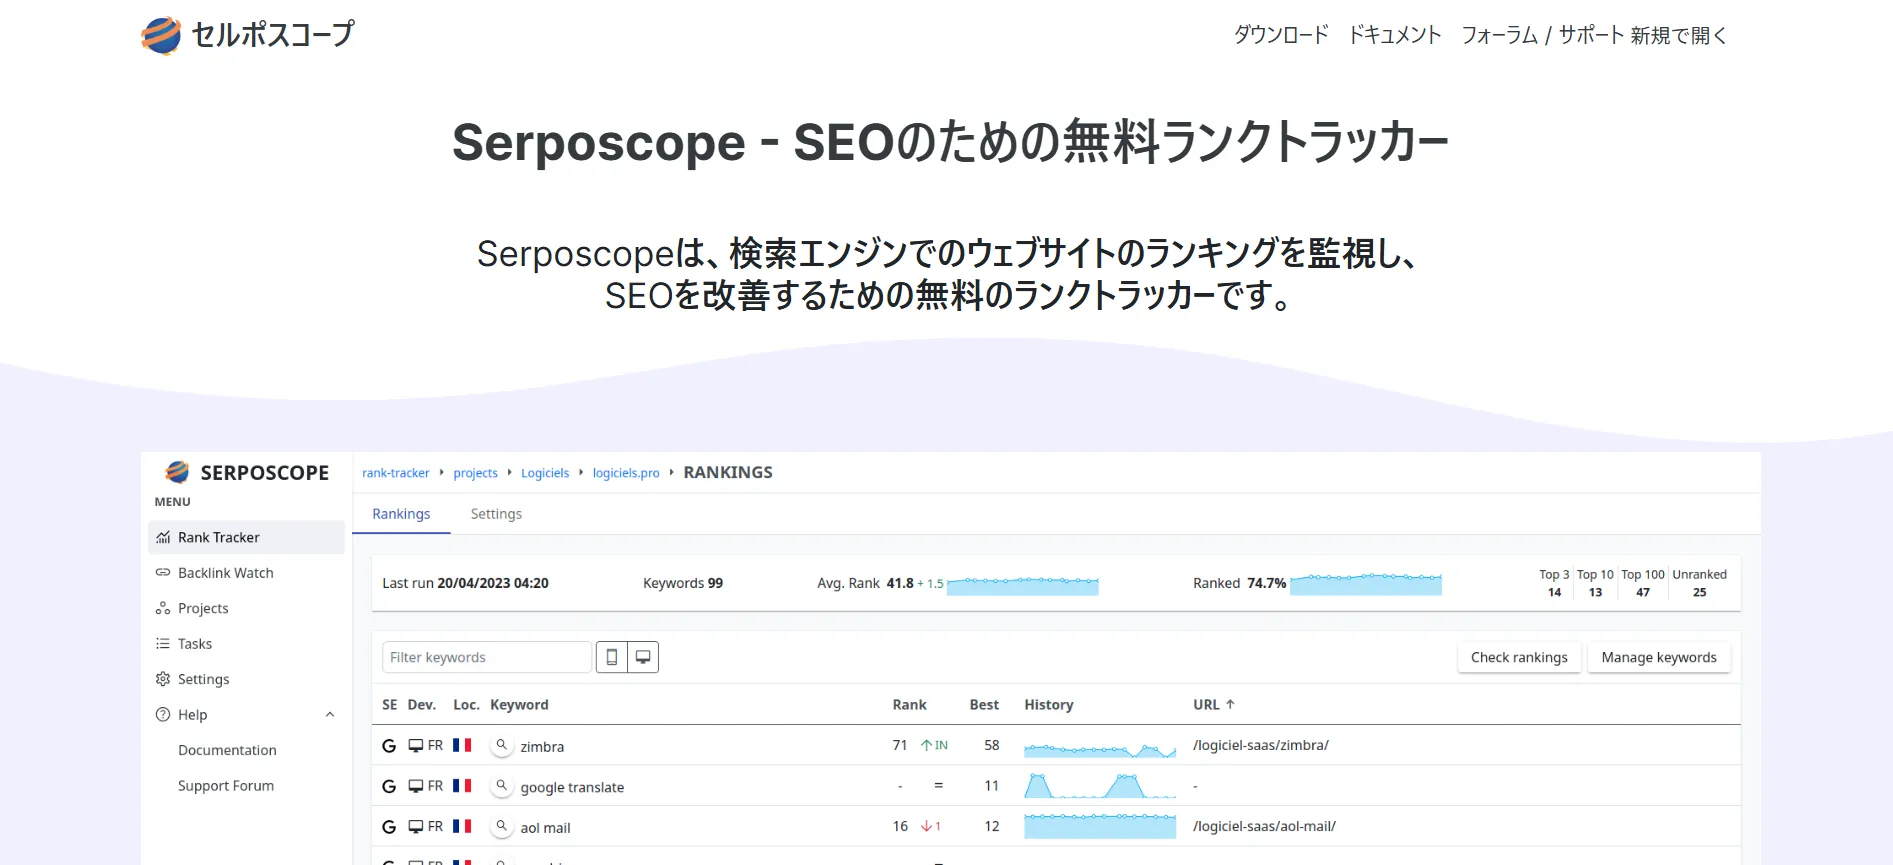Open Rank Tracker menu item
This screenshot has height=865, width=1893.
coord(246,537)
